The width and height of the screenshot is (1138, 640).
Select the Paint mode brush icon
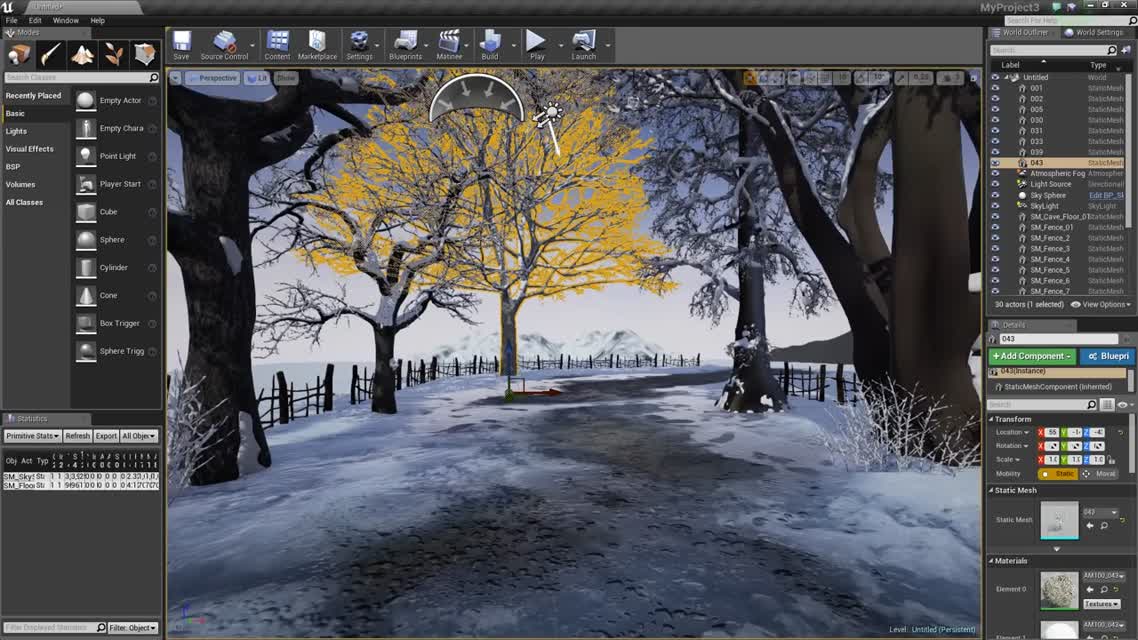point(50,54)
